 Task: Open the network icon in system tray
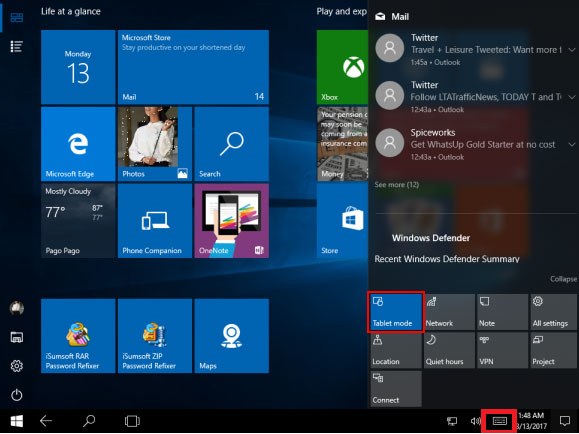tap(452, 421)
